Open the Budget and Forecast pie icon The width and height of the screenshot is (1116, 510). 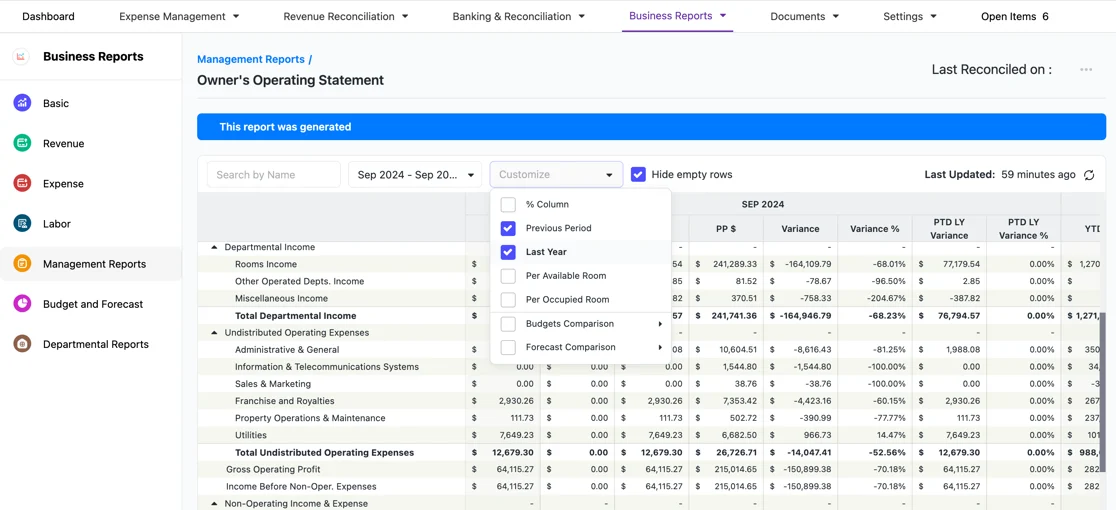22,304
